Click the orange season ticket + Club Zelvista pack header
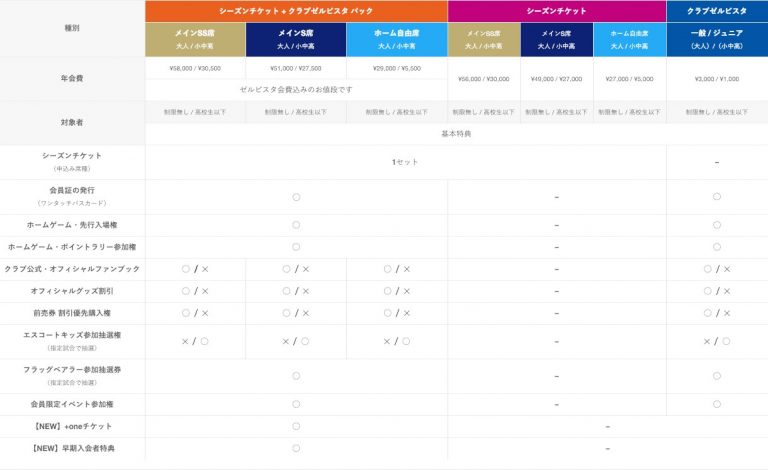 (x=296, y=10)
